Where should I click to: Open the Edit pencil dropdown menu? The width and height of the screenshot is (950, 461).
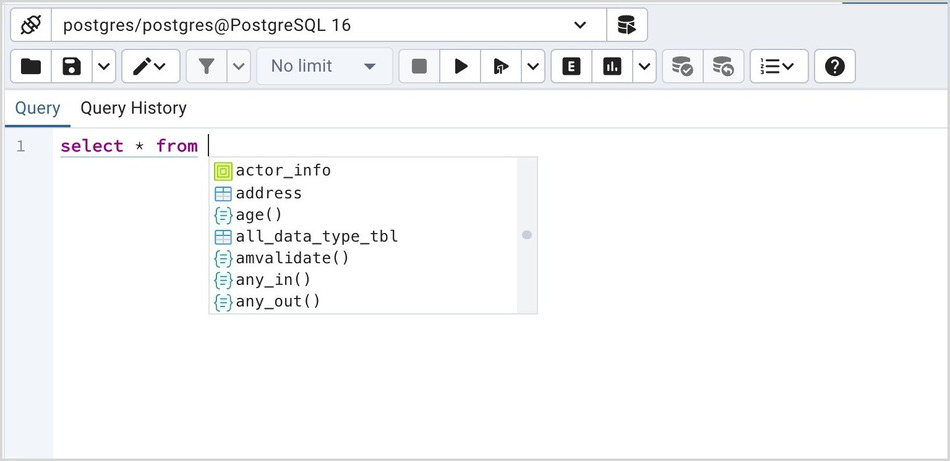(151, 66)
